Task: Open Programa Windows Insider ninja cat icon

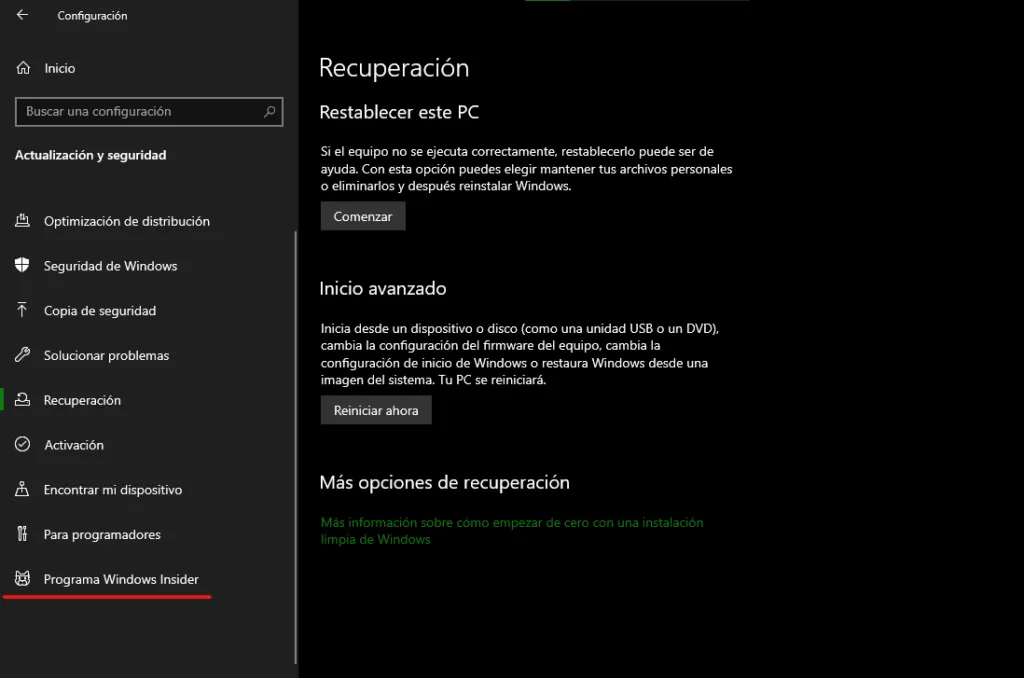Action: 22,579
